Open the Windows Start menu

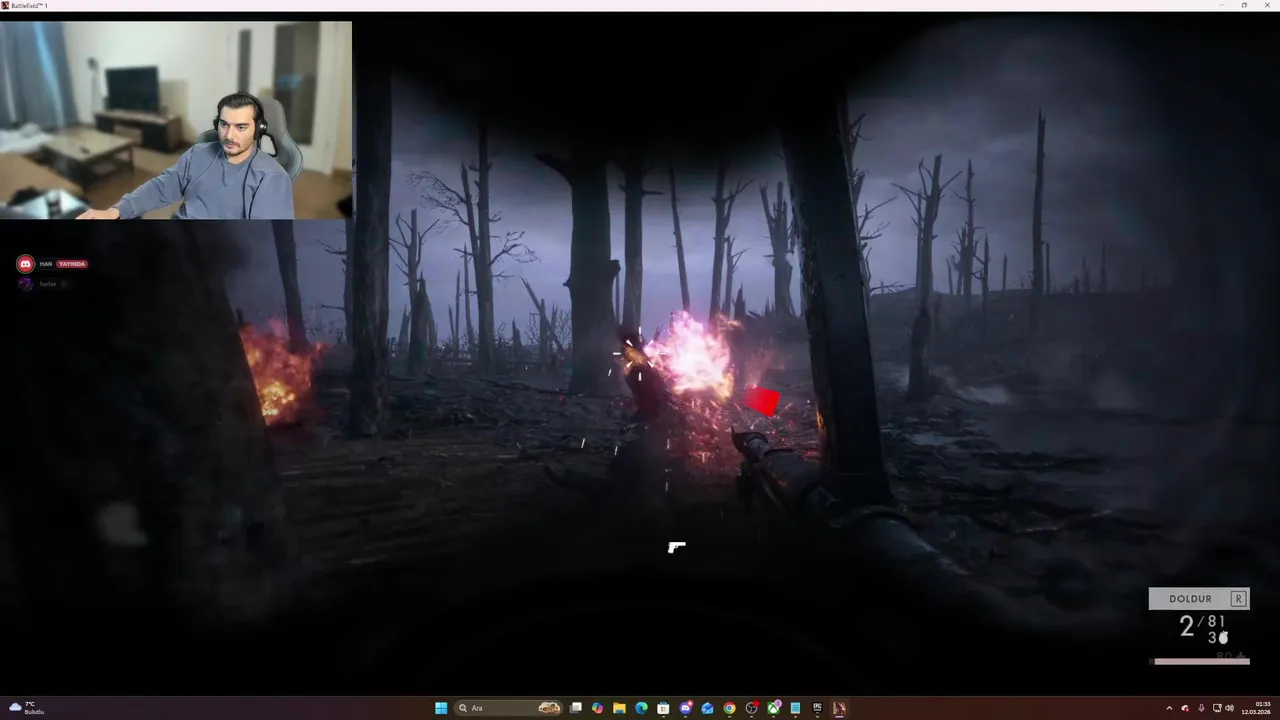(x=441, y=708)
